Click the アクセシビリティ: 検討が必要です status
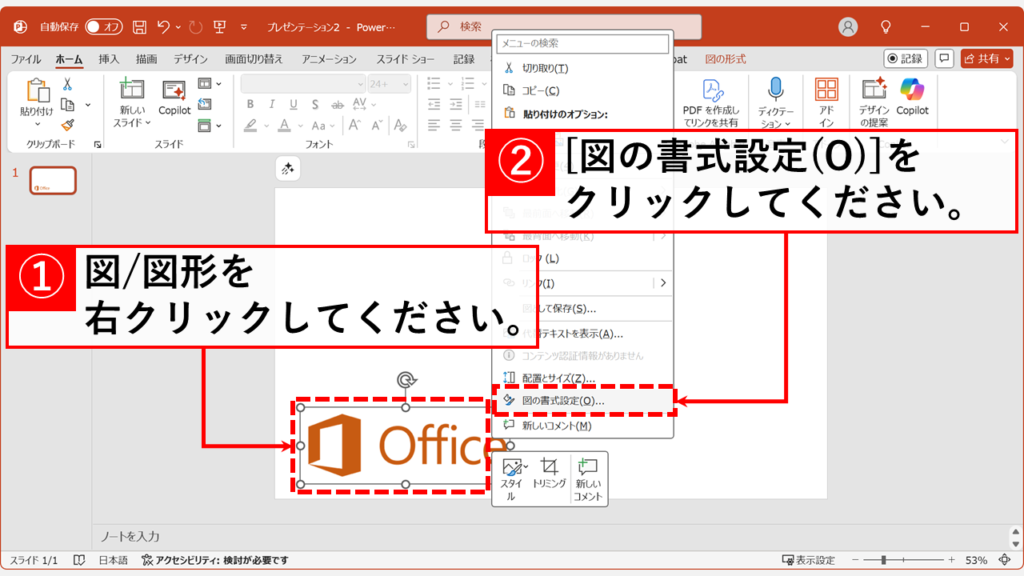The width and height of the screenshot is (1024, 576). [215, 560]
